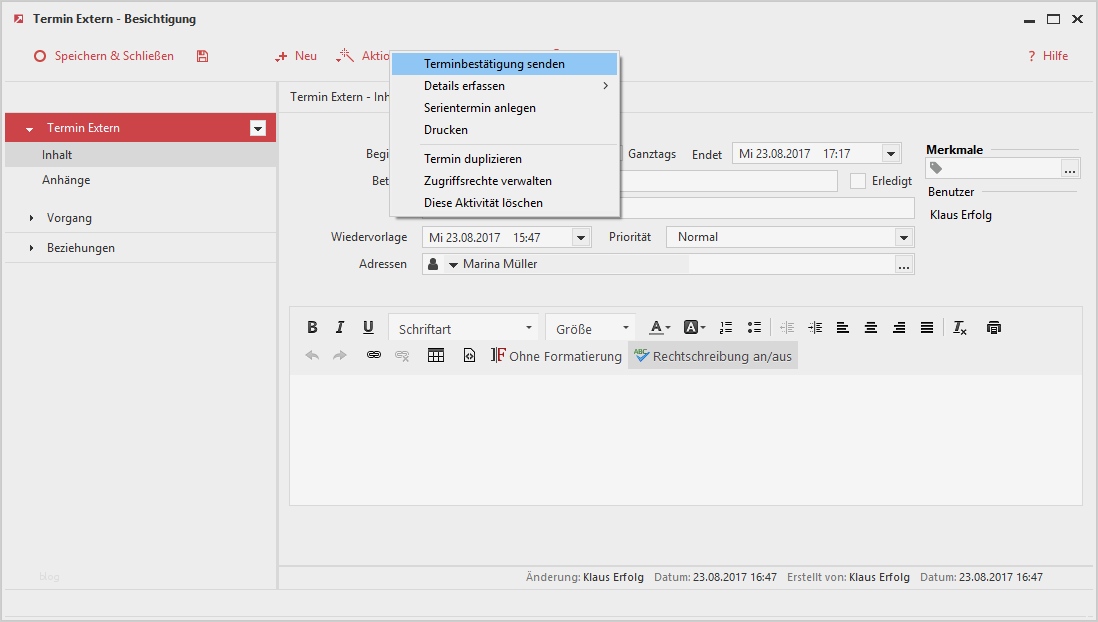Screen dimensions: 1098x622
Task: Toggle italic text formatting
Action: coord(340,328)
